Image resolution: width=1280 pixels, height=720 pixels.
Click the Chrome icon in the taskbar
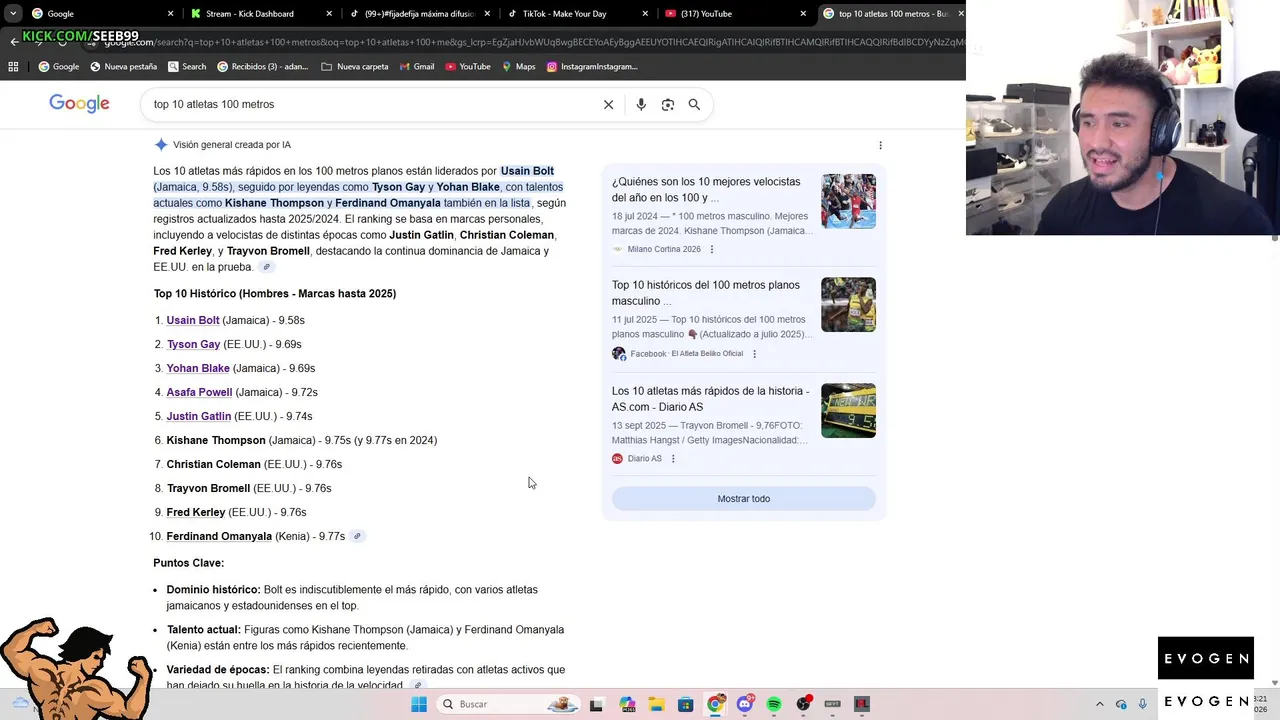tap(715, 704)
